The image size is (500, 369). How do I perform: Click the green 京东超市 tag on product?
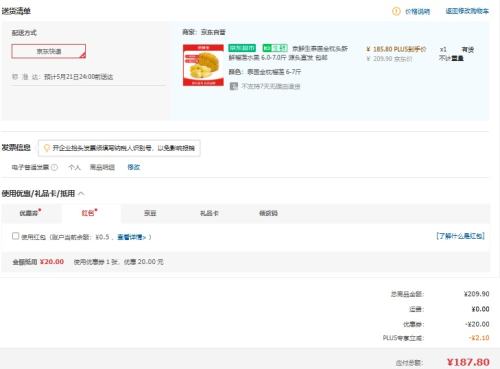point(242,48)
